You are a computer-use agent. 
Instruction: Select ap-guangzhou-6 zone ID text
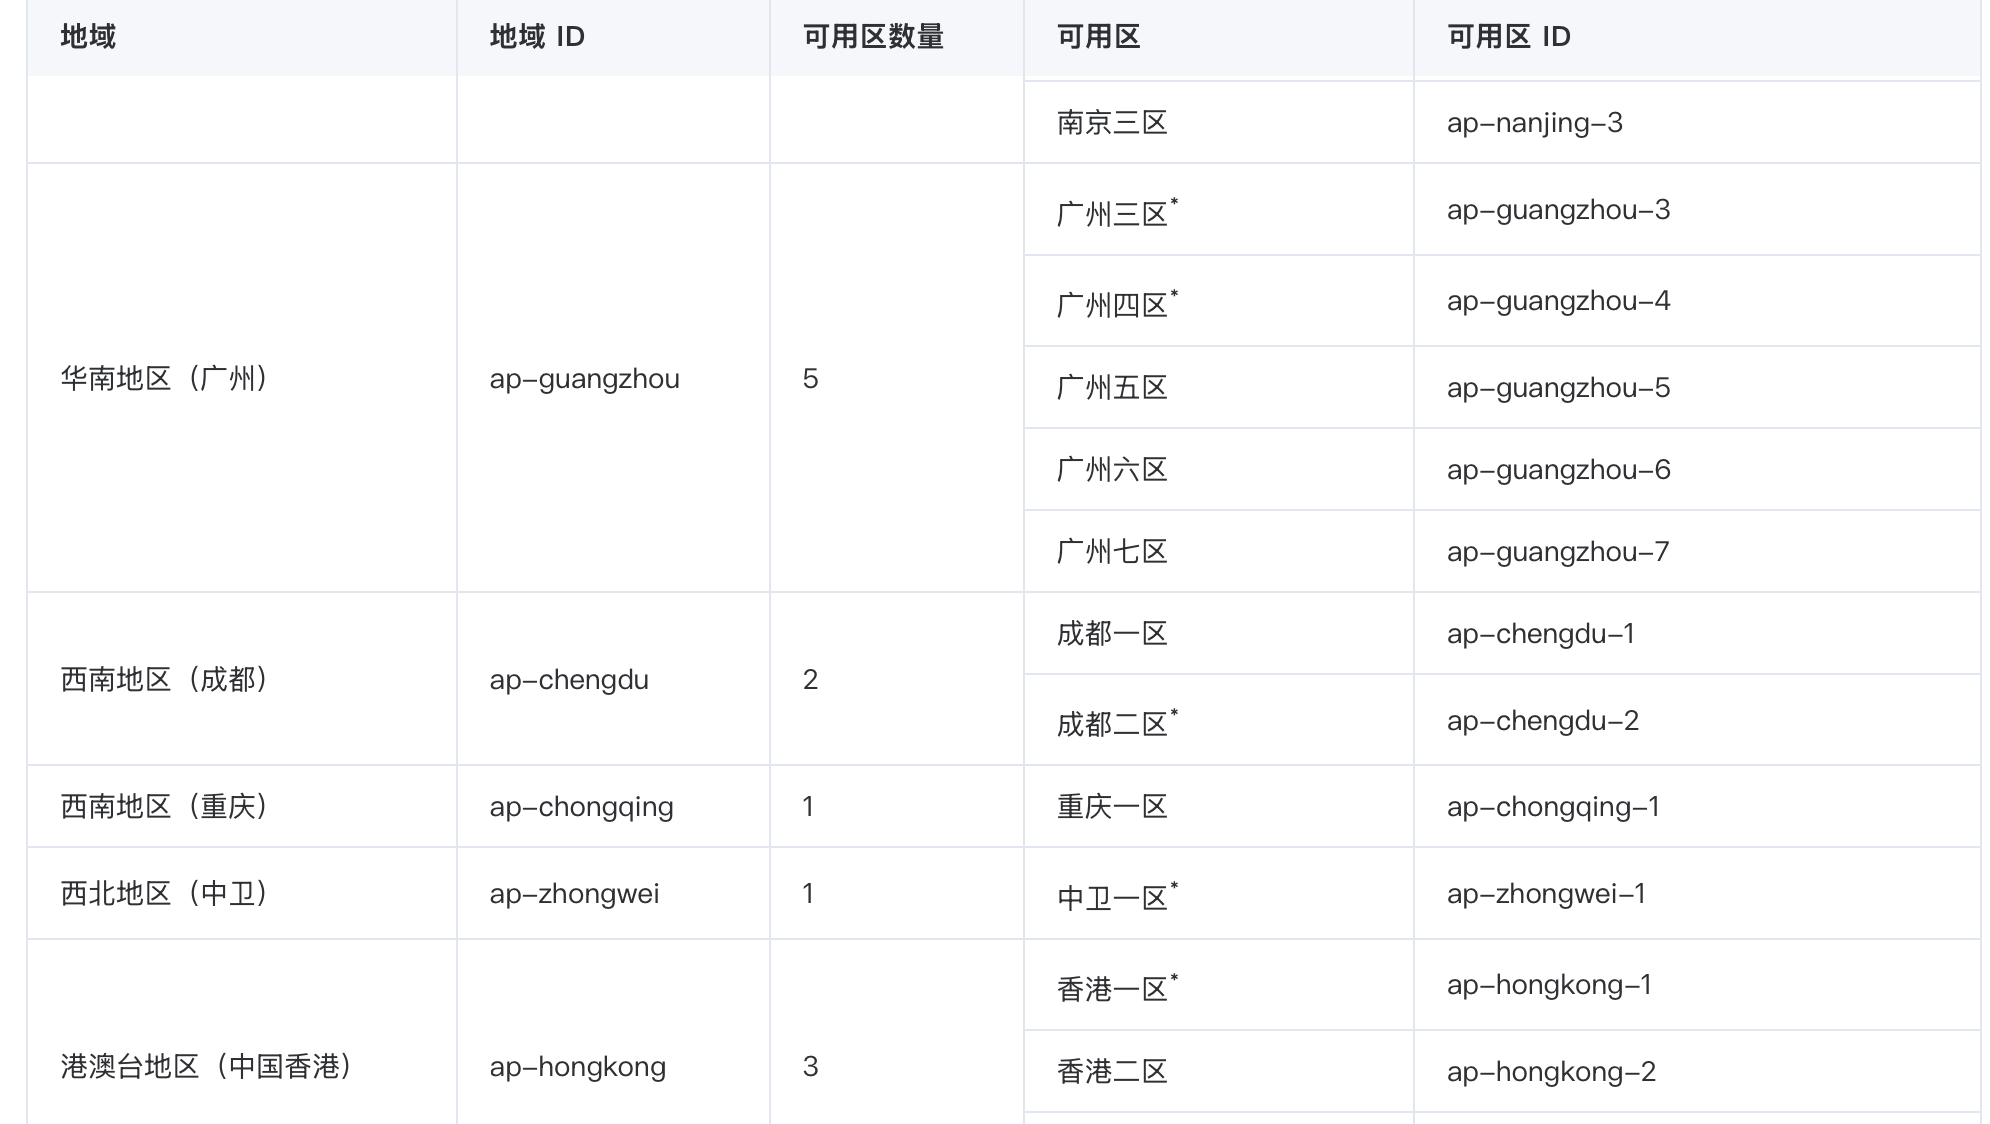pos(1558,470)
